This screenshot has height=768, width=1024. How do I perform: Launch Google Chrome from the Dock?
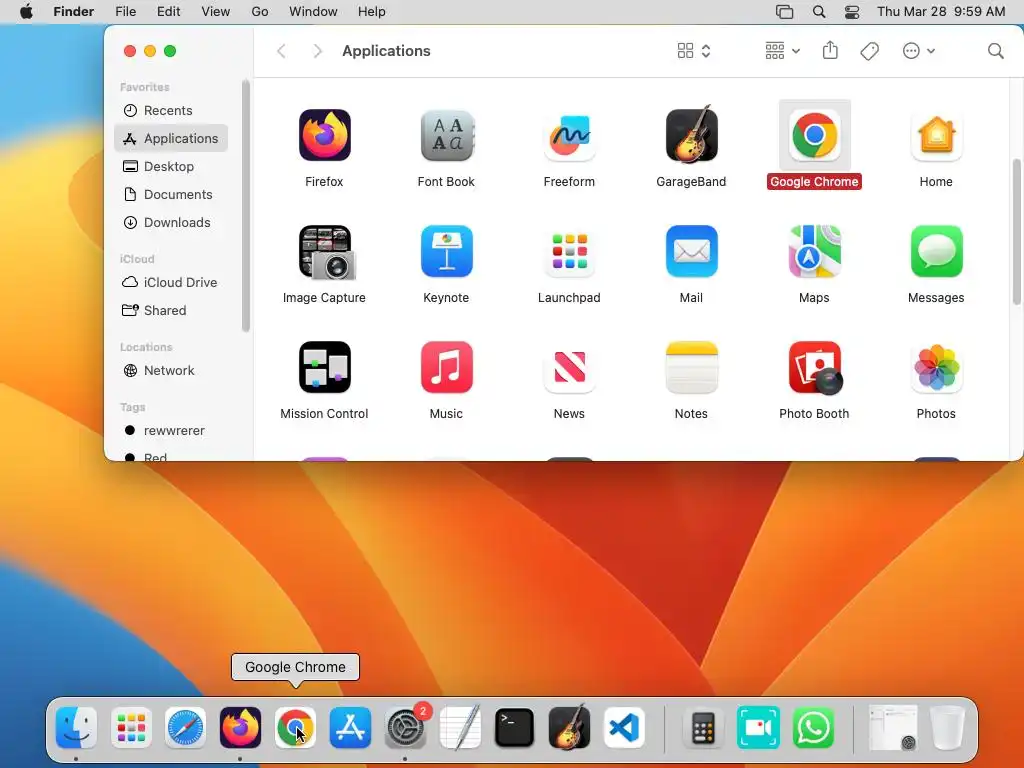(295, 728)
